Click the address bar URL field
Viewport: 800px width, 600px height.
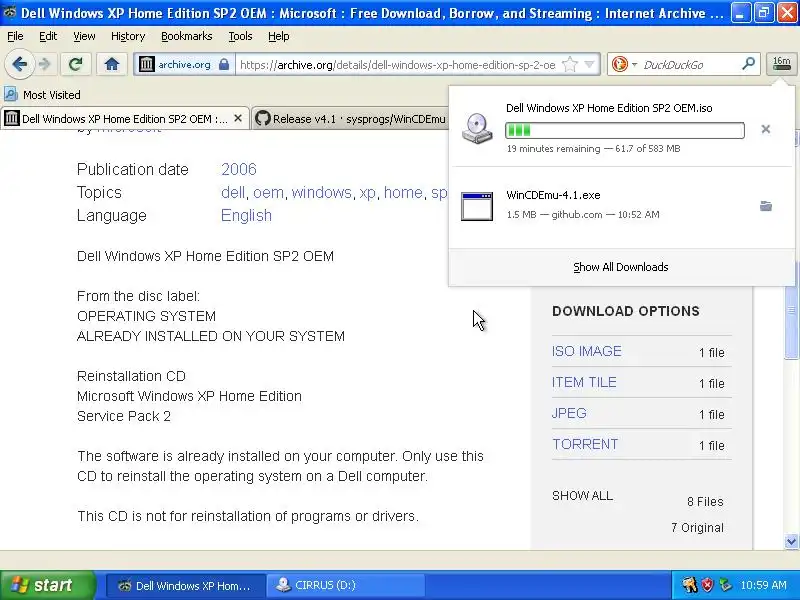point(397,65)
